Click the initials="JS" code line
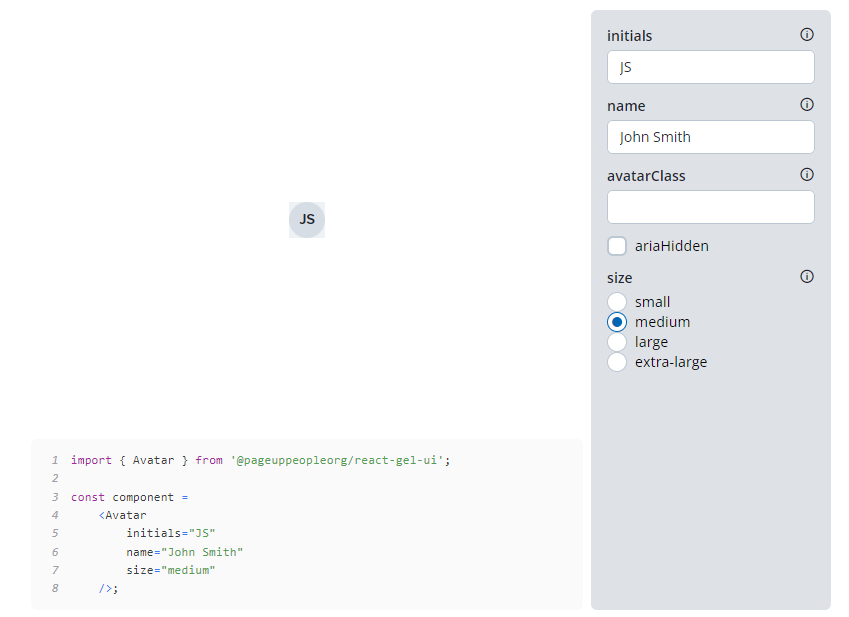Image resolution: width=849 pixels, height=617 pixels. (171, 534)
